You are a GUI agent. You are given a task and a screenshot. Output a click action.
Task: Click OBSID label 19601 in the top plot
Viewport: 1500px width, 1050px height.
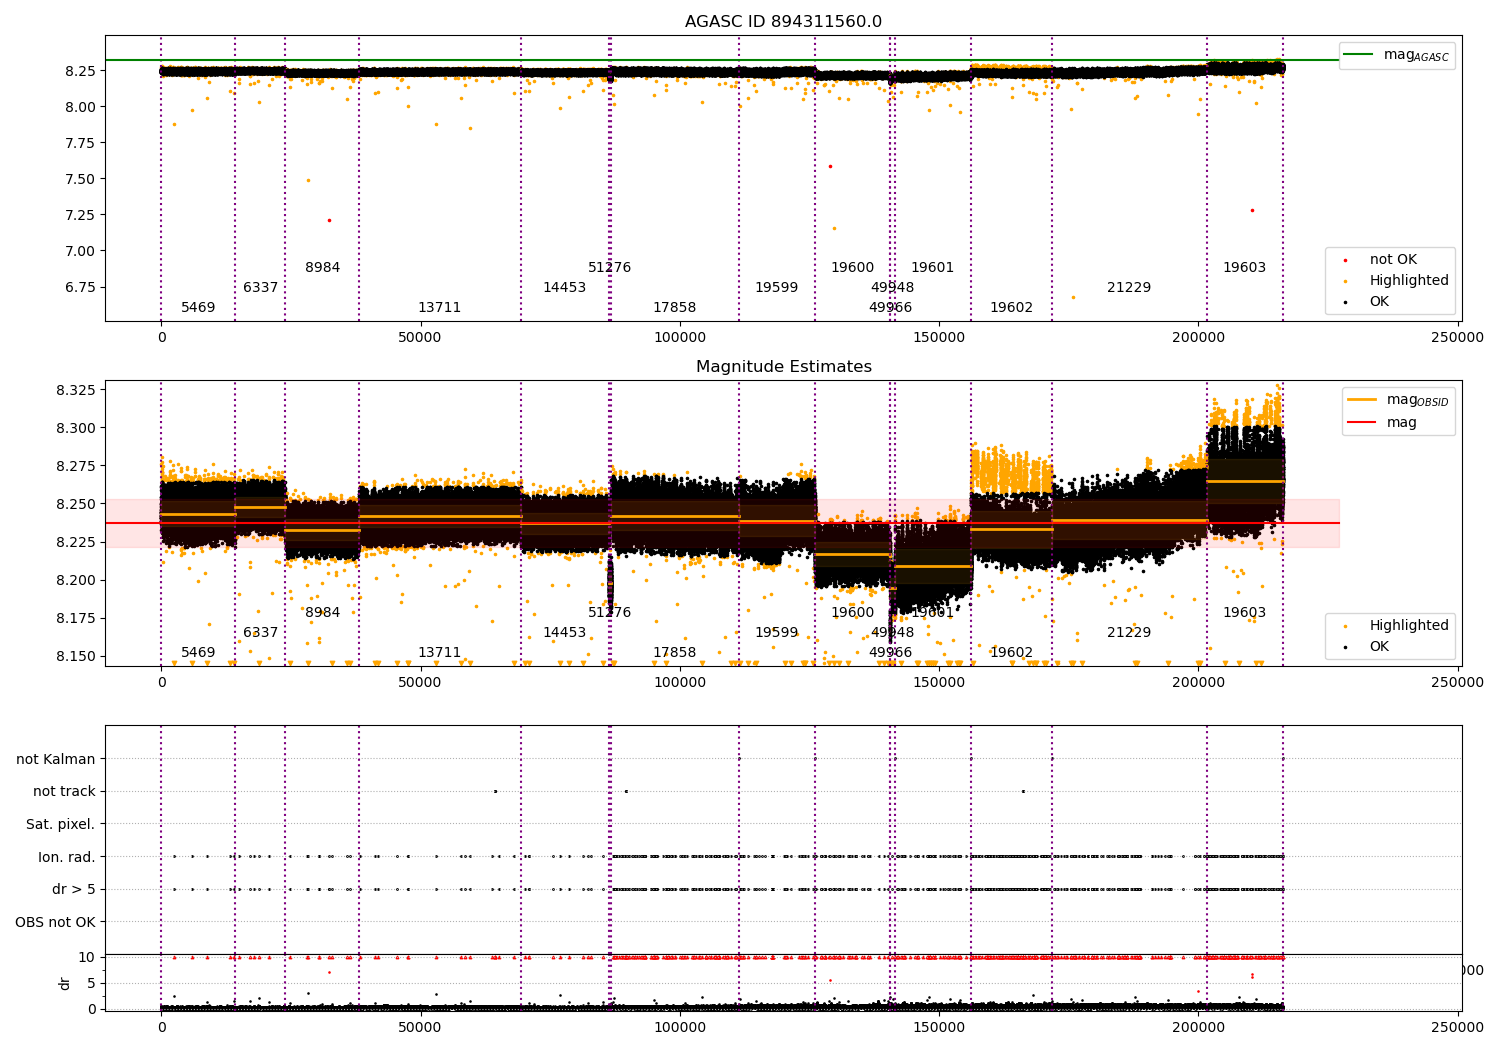[933, 267]
